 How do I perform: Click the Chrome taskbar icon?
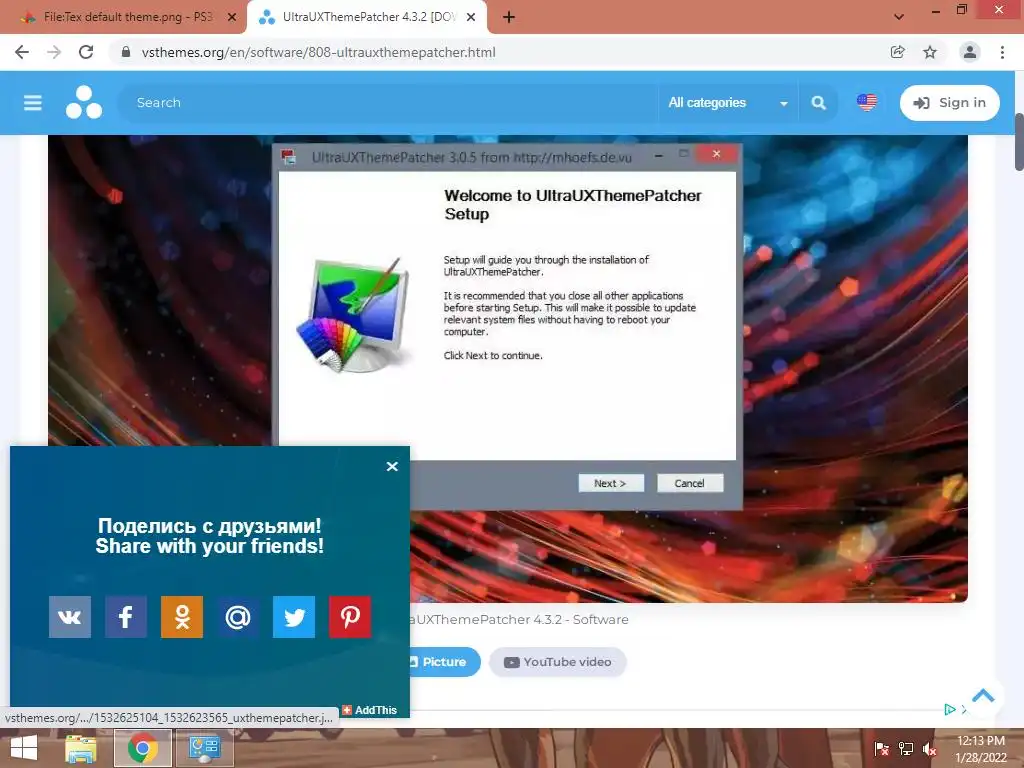[x=142, y=748]
